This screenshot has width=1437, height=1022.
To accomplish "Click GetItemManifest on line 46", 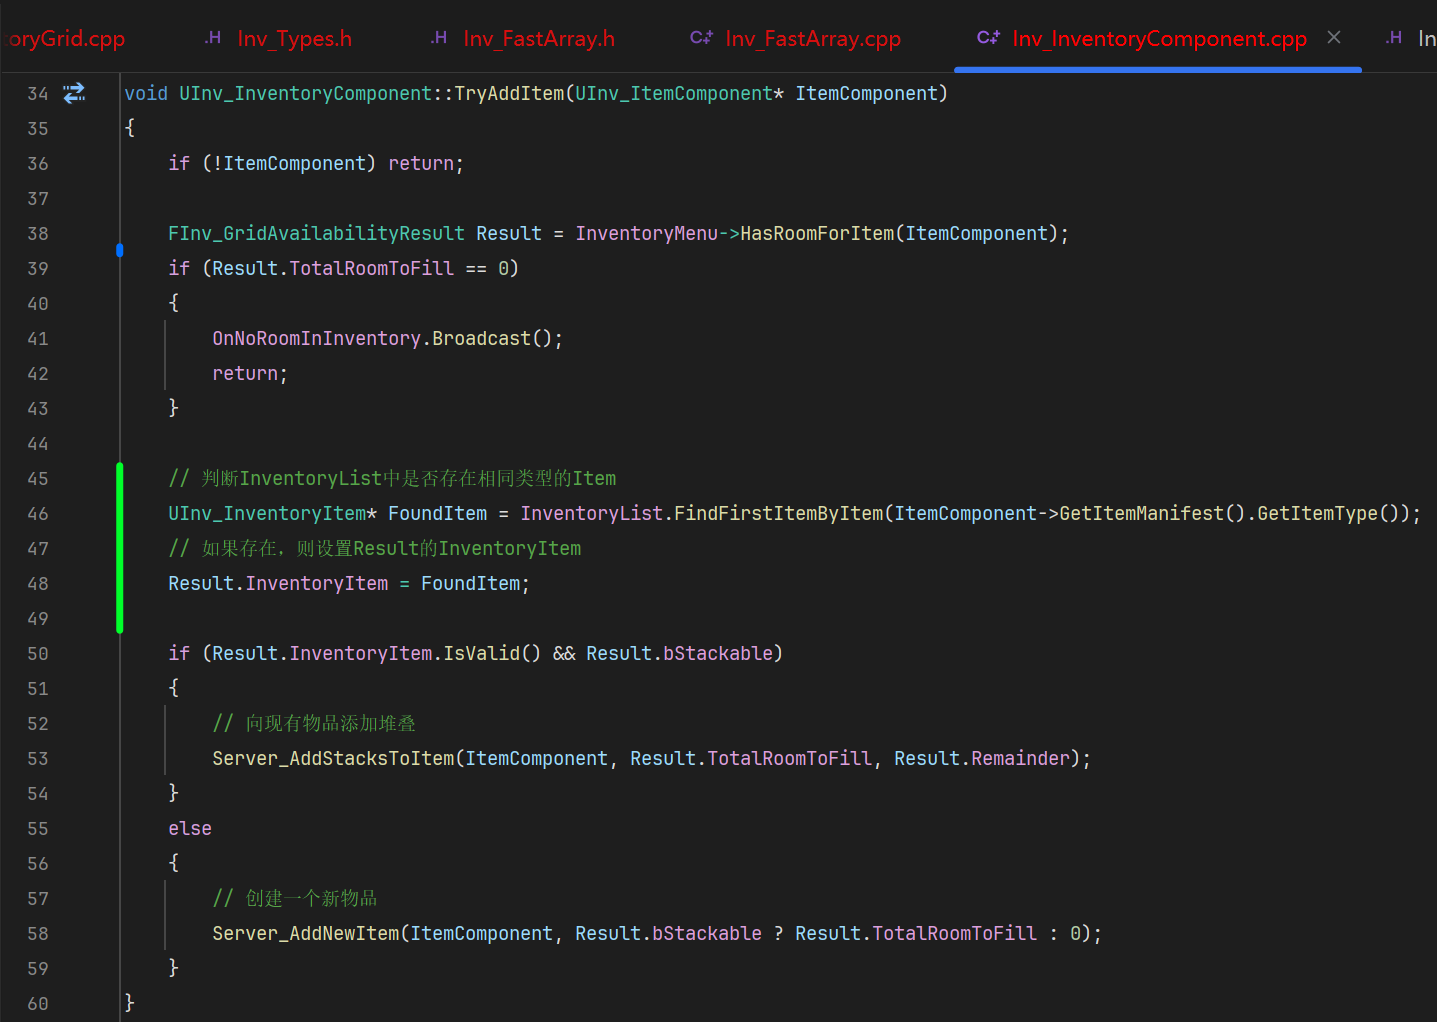I will [x=1141, y=513].
